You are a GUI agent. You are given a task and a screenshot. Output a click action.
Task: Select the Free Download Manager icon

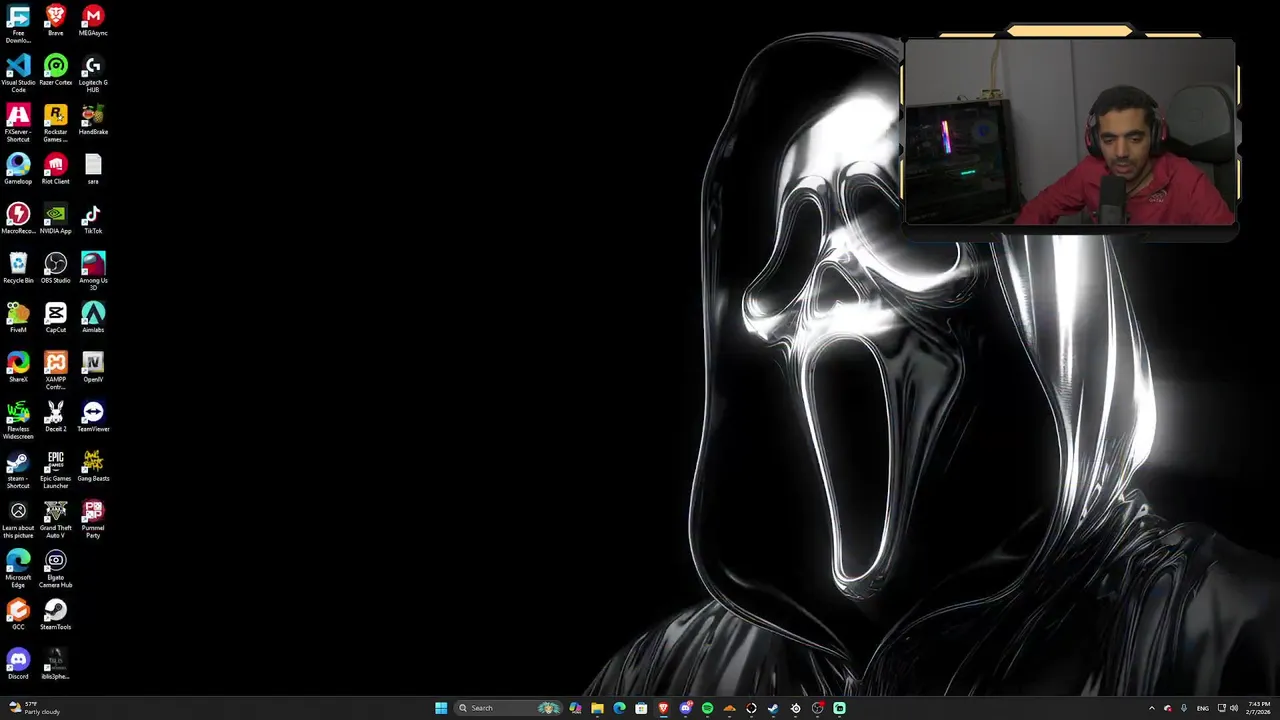[x=18, y=24]
